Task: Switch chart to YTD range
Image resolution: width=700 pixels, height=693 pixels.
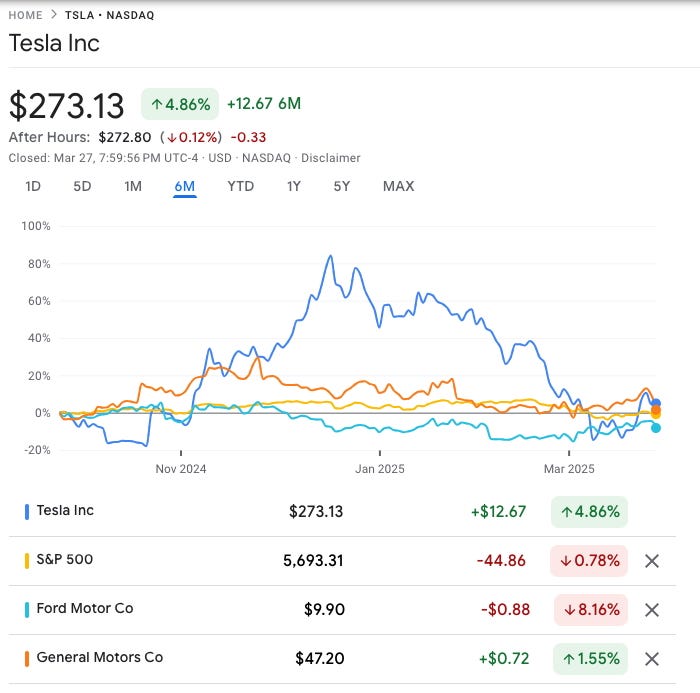Action: [241, 186]
